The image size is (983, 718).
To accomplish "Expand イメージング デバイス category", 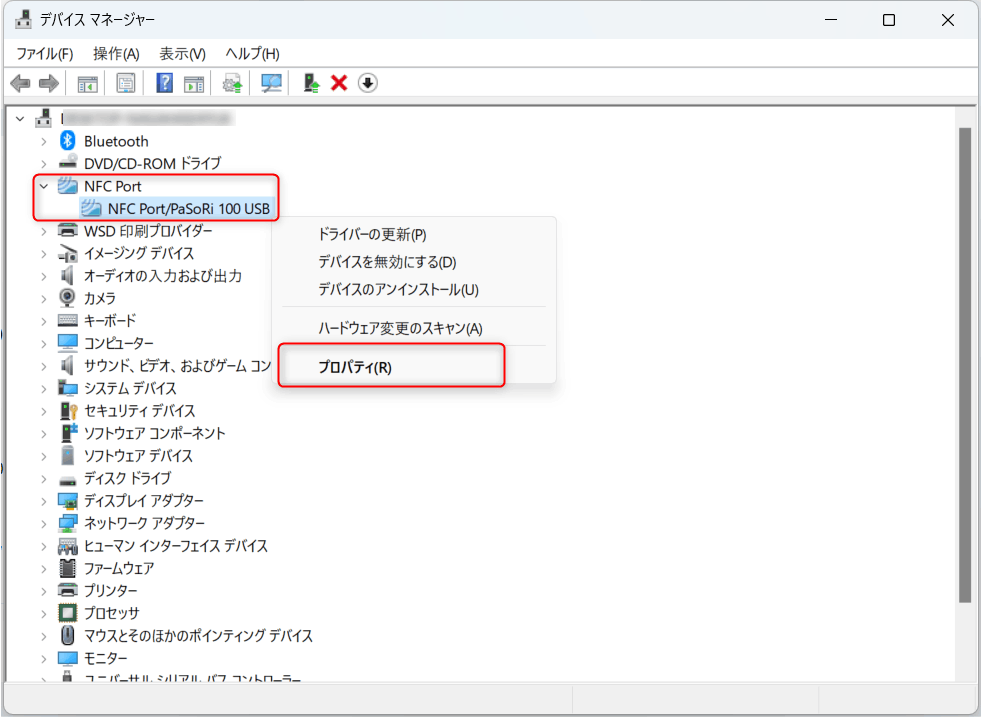I will point(43,254).
